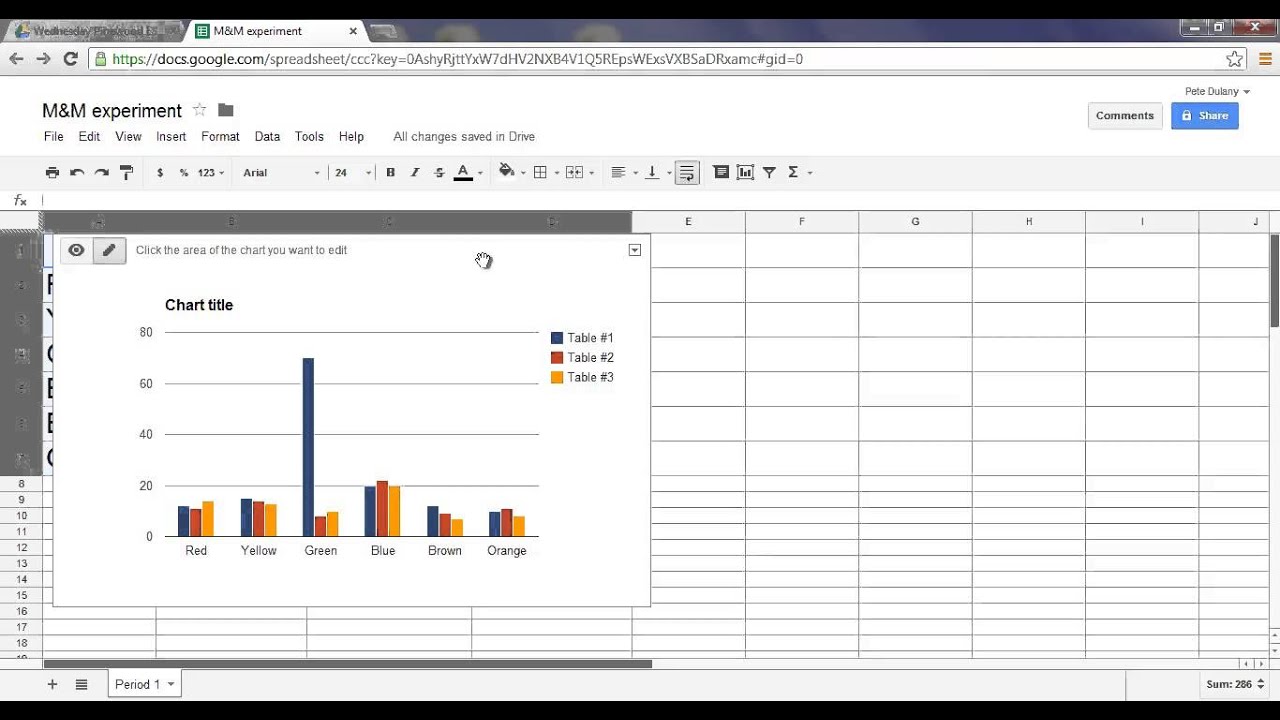Select row 12 header
This screenshot has height=720, width=1280.
tap(21, 548)
